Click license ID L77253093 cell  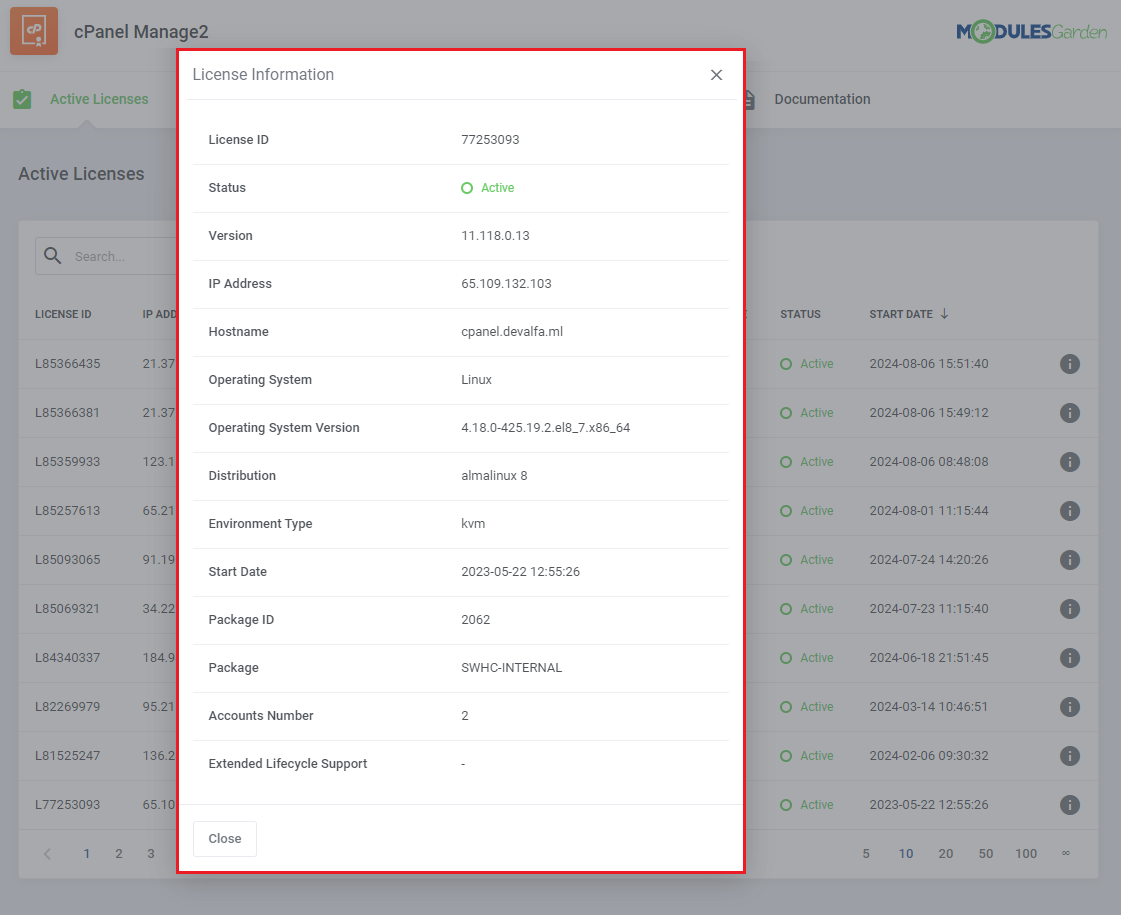[67, 805]
